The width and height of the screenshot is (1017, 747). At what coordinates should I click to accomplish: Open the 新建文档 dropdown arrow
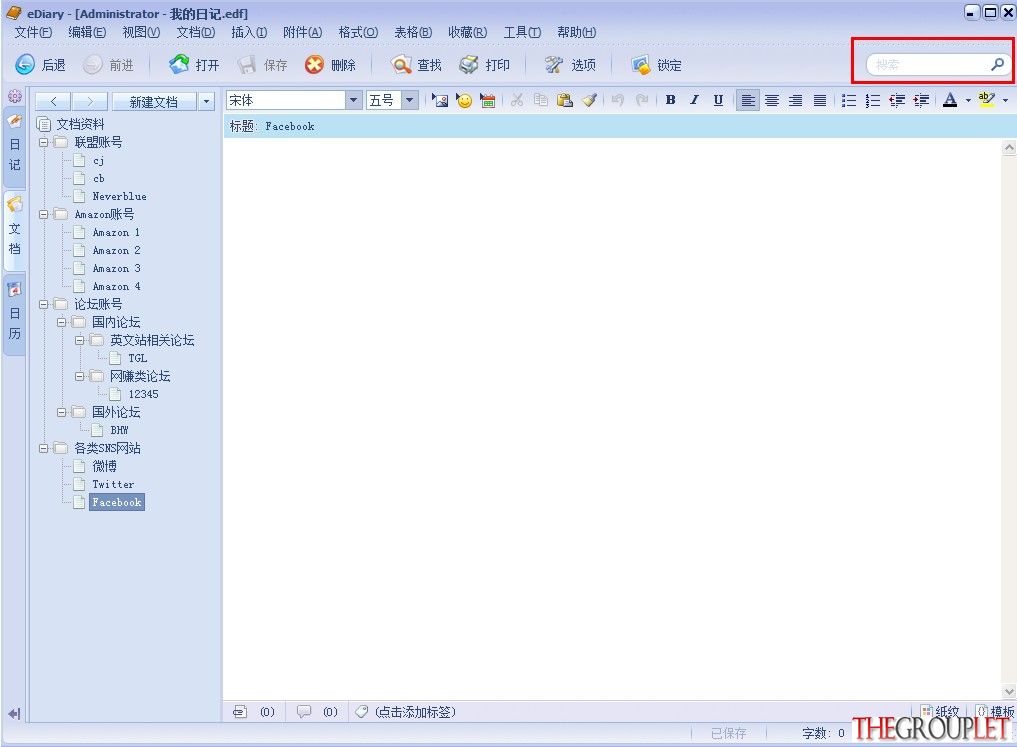(x=206, y=102)
